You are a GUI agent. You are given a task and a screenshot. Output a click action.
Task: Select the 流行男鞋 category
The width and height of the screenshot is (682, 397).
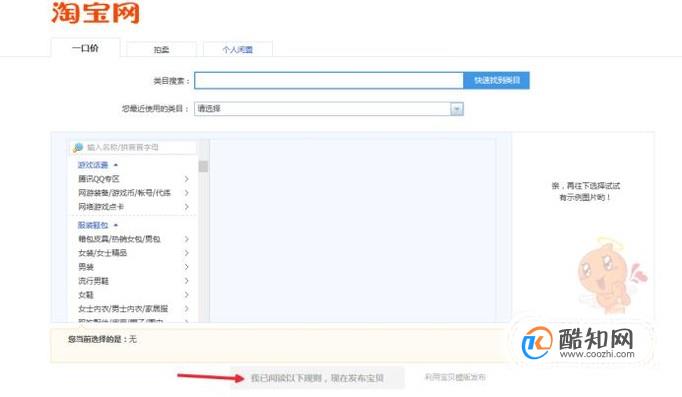[93, 281]
